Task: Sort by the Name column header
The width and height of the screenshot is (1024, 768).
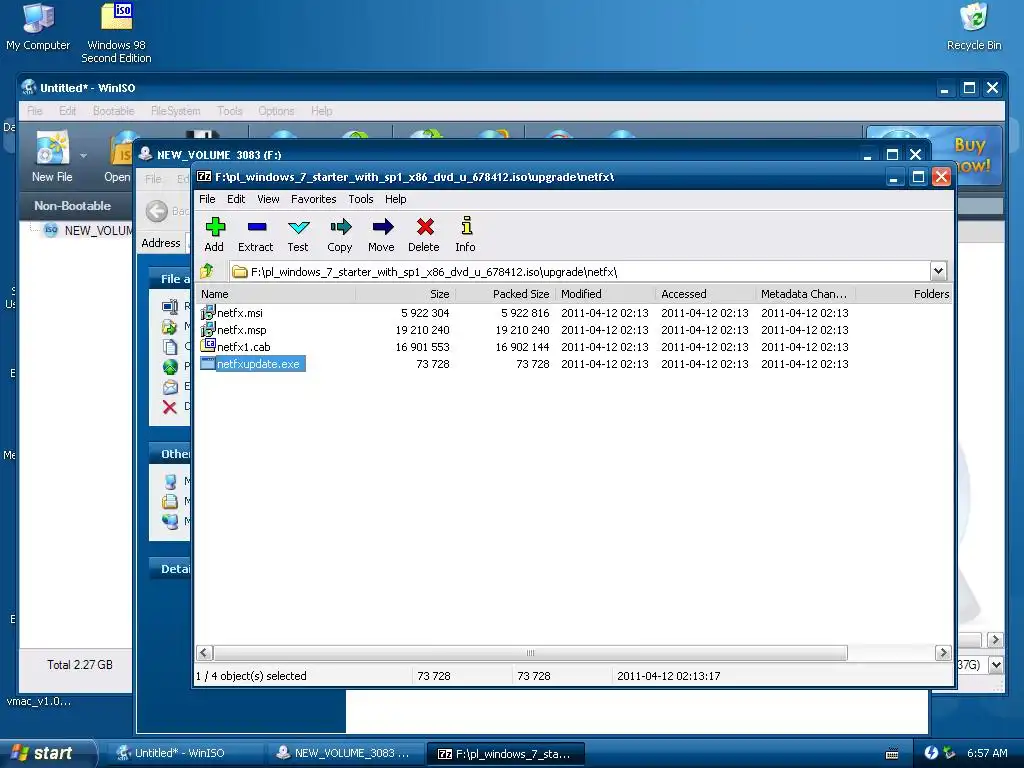Action: coord(276,294)
